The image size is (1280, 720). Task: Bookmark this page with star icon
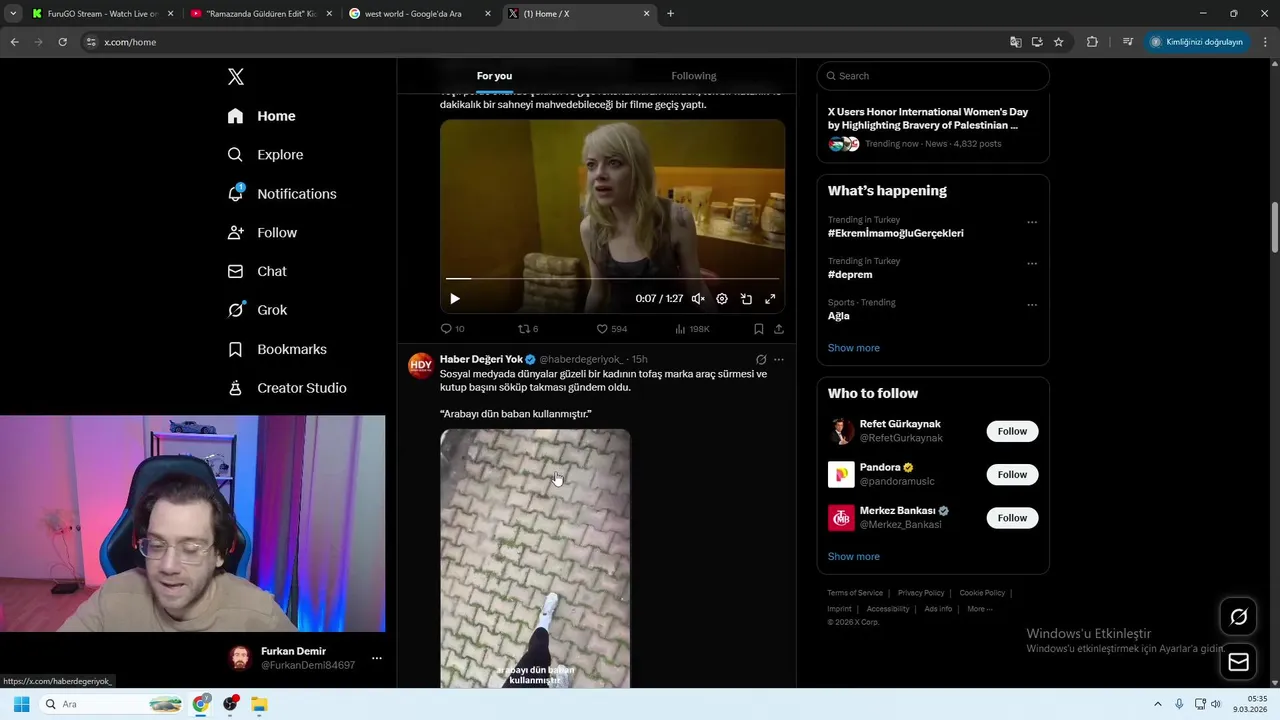1058,42
